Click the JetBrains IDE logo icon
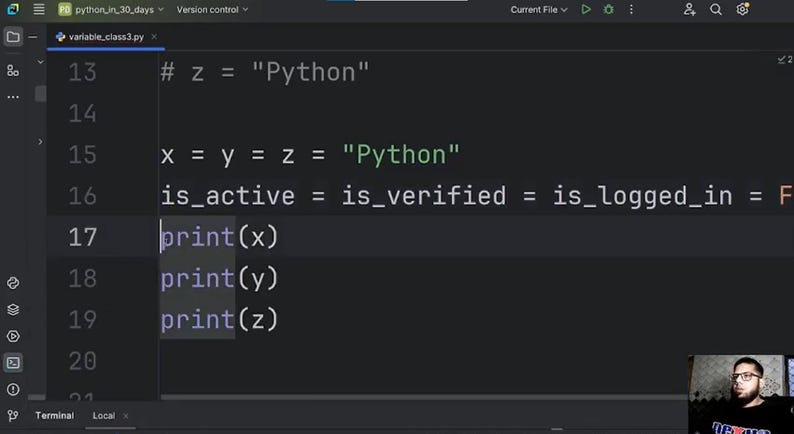The height and width of the screenshot is (434, 794). pyautogui.click(x=13, y=9)
